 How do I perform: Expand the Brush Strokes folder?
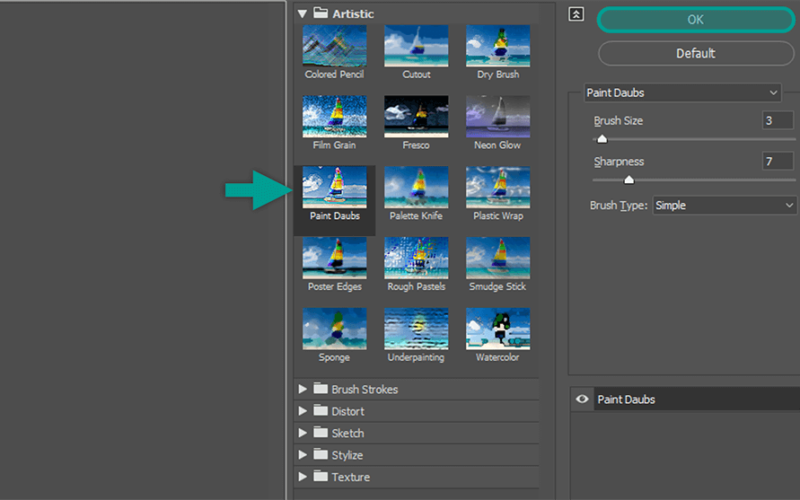pyautogui.click(x=303, y=389)
